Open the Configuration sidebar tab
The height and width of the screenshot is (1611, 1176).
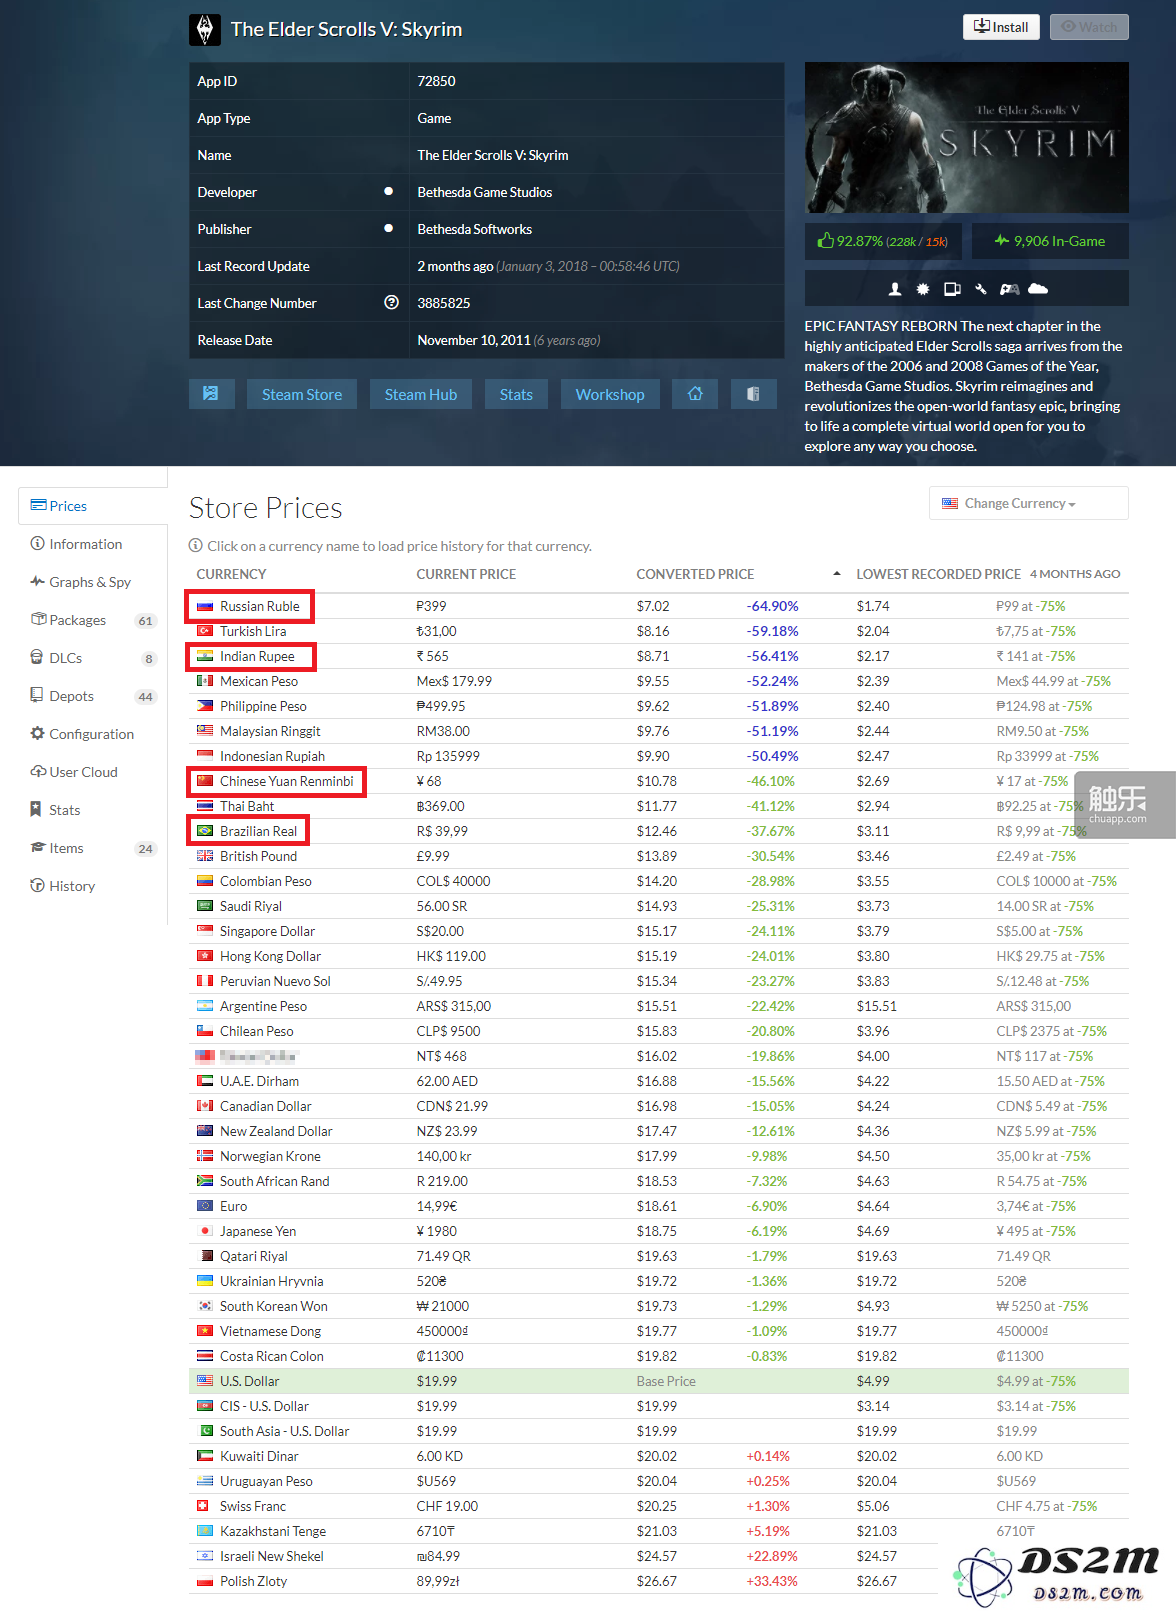92,734
